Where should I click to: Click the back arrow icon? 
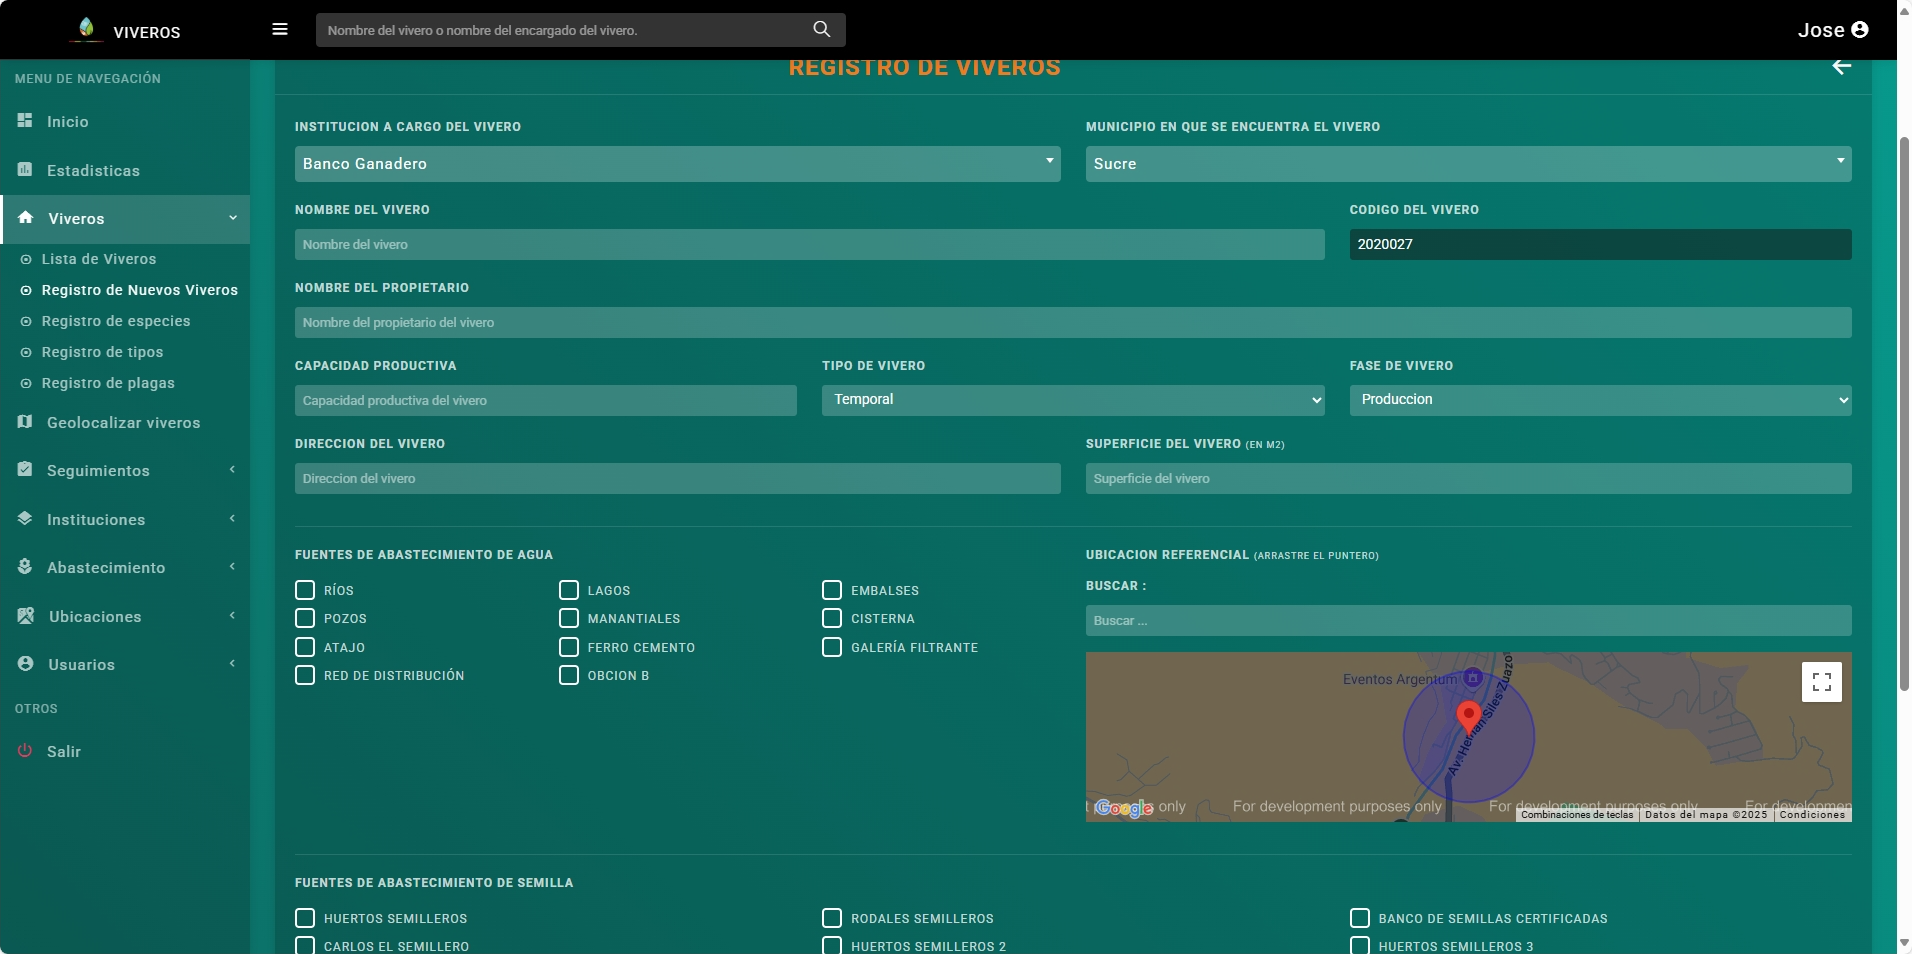click(1841, 67)
